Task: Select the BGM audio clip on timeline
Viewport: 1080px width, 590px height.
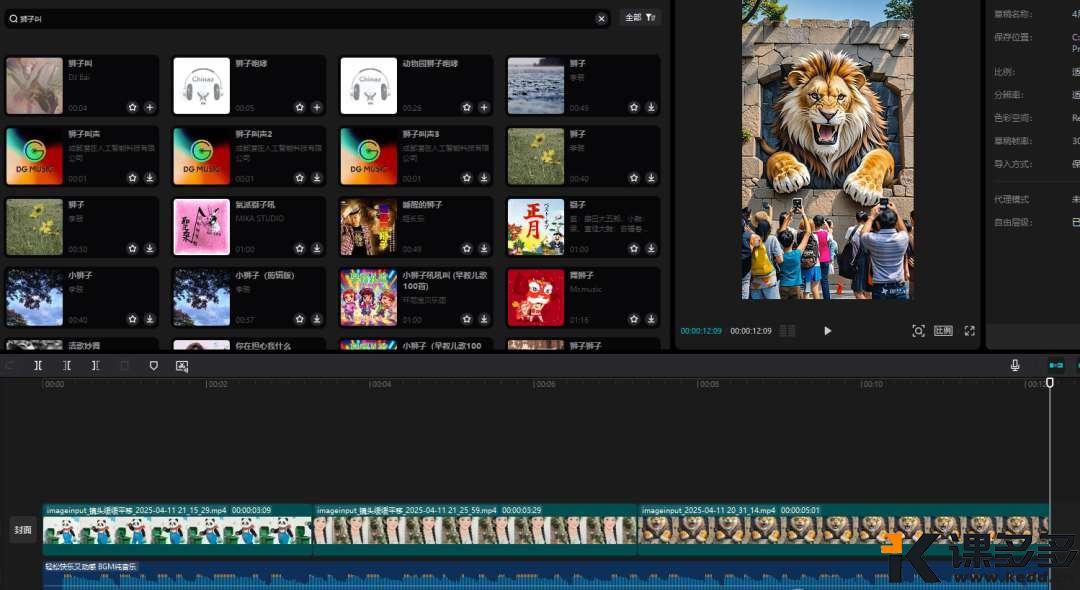Action: pyautogui.click(x=546, y=576)
